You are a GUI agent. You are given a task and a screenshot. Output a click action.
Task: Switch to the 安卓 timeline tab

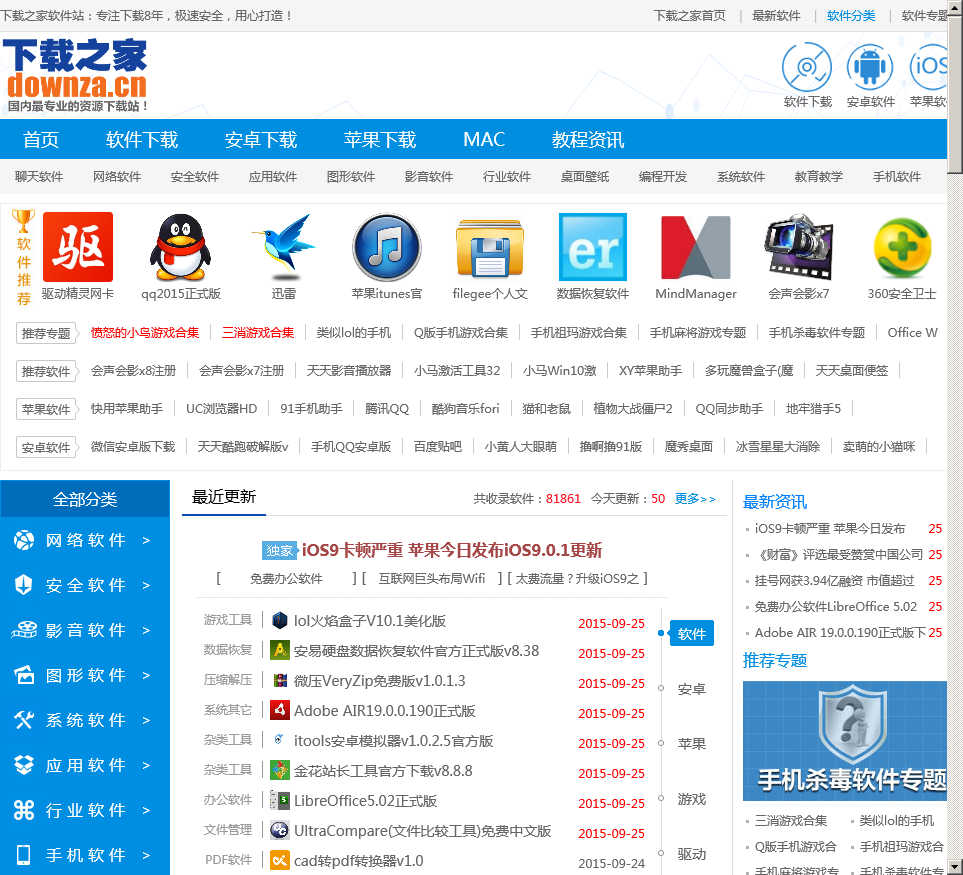692,689
